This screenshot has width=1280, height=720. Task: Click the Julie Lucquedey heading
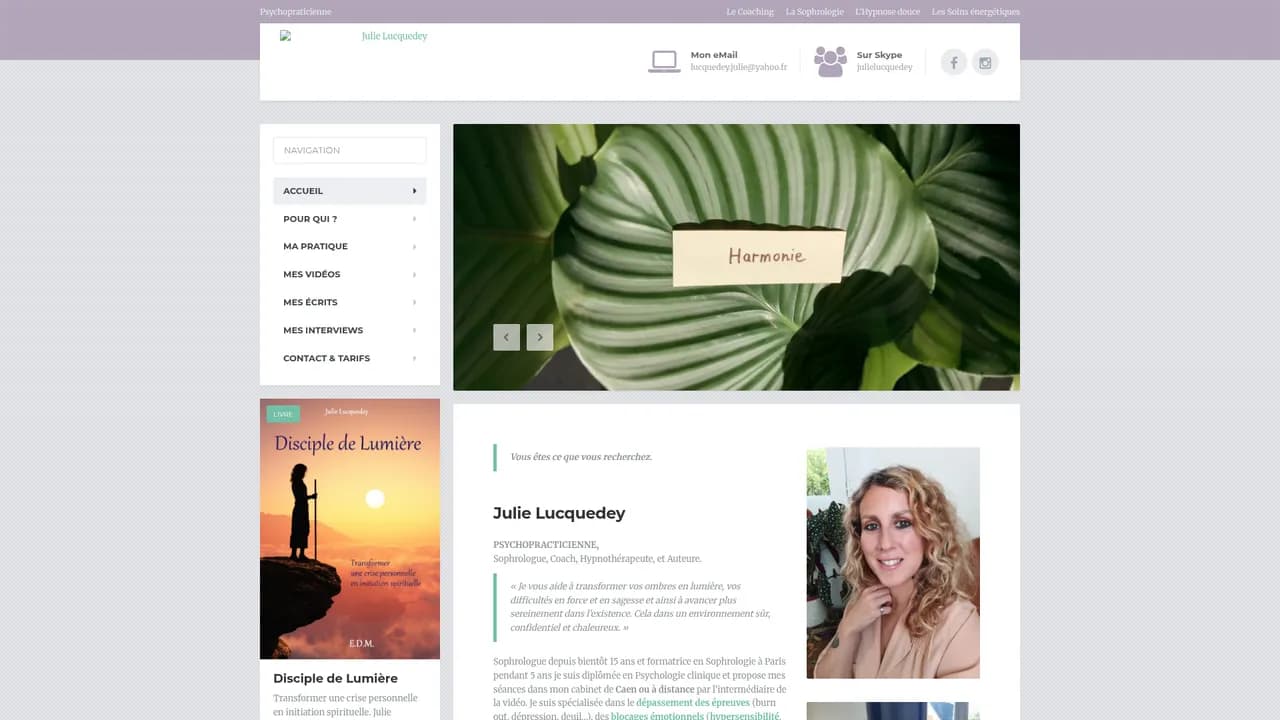[x=559, y=513]
